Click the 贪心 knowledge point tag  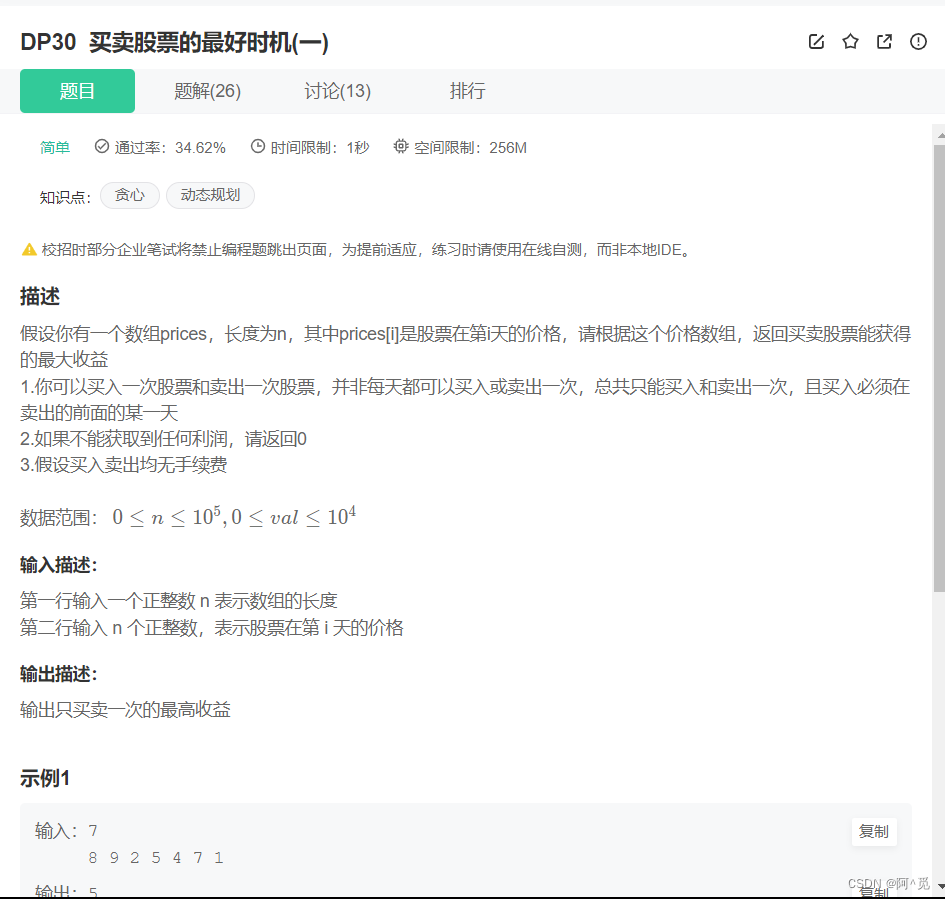pos(129,195)
